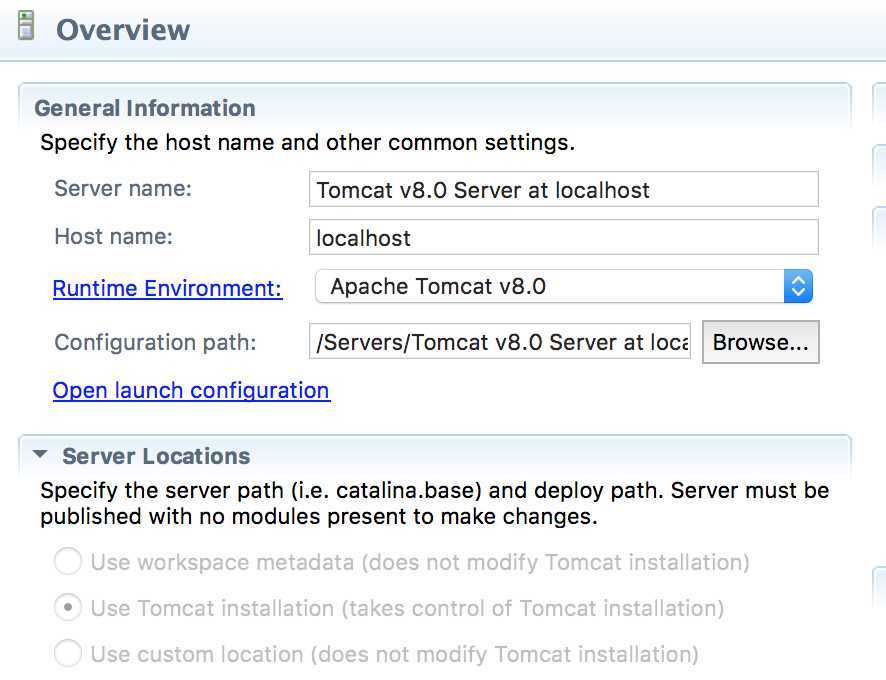The image size is (886, 680).
Task: Click into the Host name field
Action: pos(563,237)
